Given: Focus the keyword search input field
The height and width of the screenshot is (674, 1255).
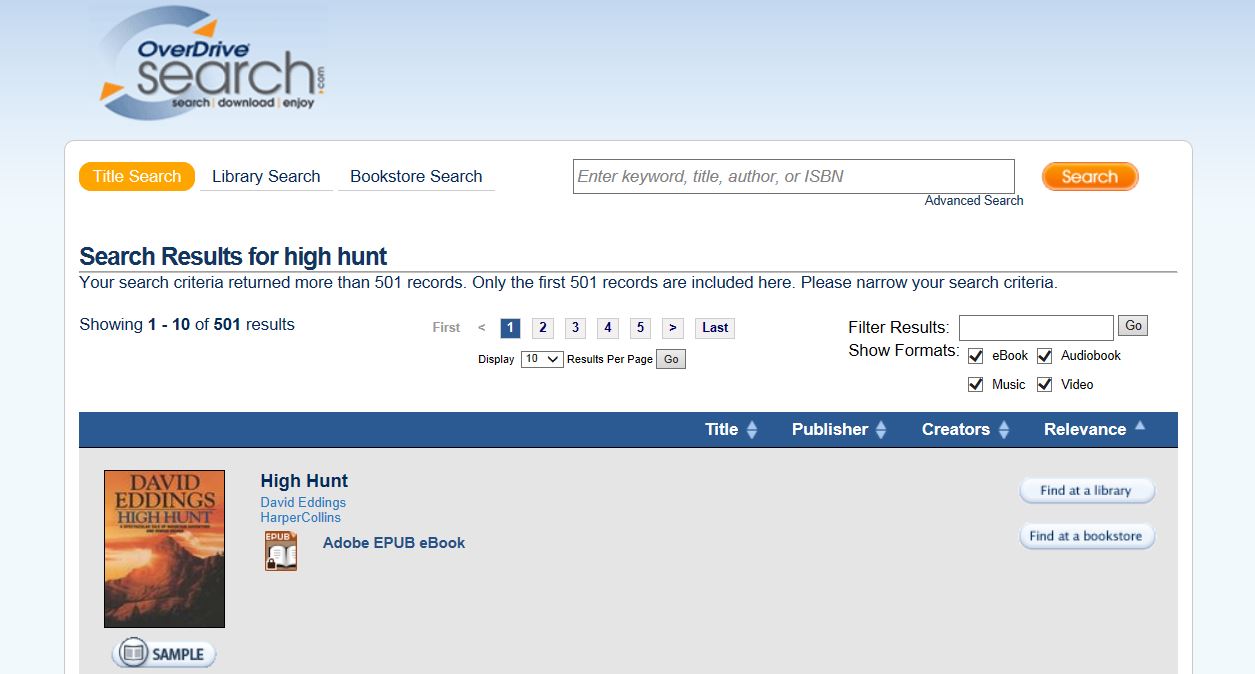Looking at the screenshot, I should (x=794, y=176).
